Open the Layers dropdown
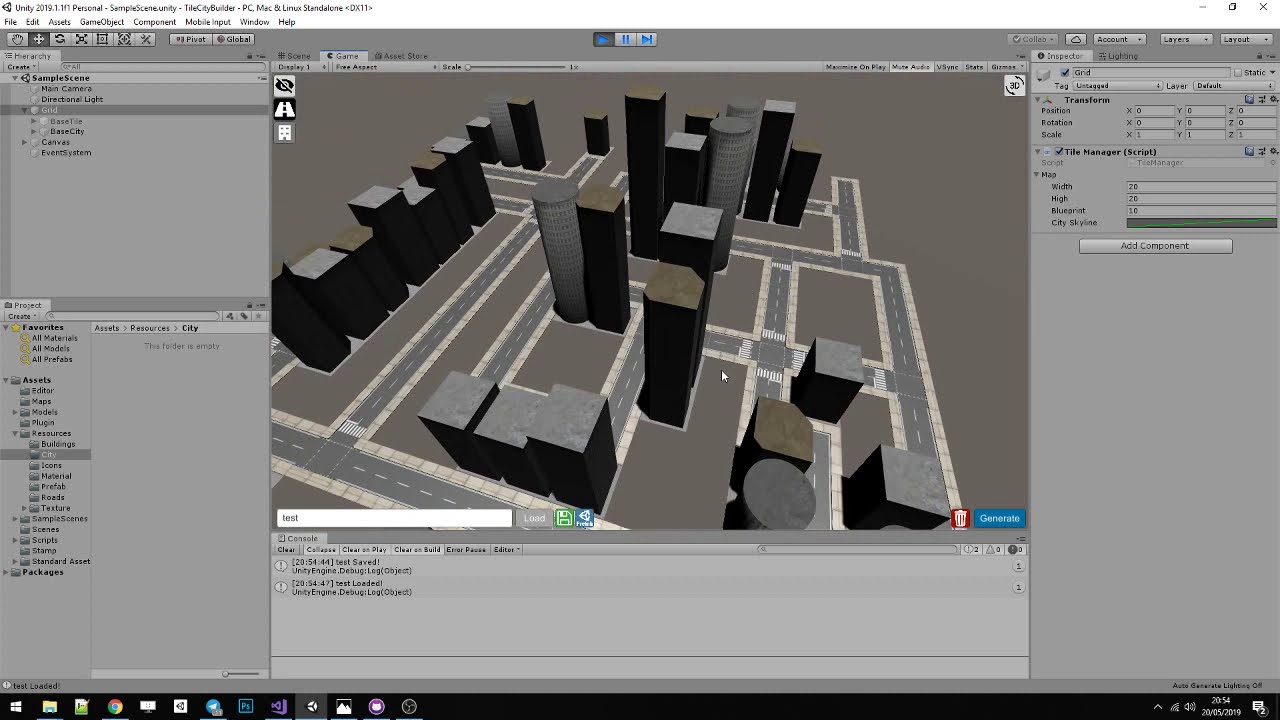Viewport: 1280px width, 720px height. point(1185,39)
